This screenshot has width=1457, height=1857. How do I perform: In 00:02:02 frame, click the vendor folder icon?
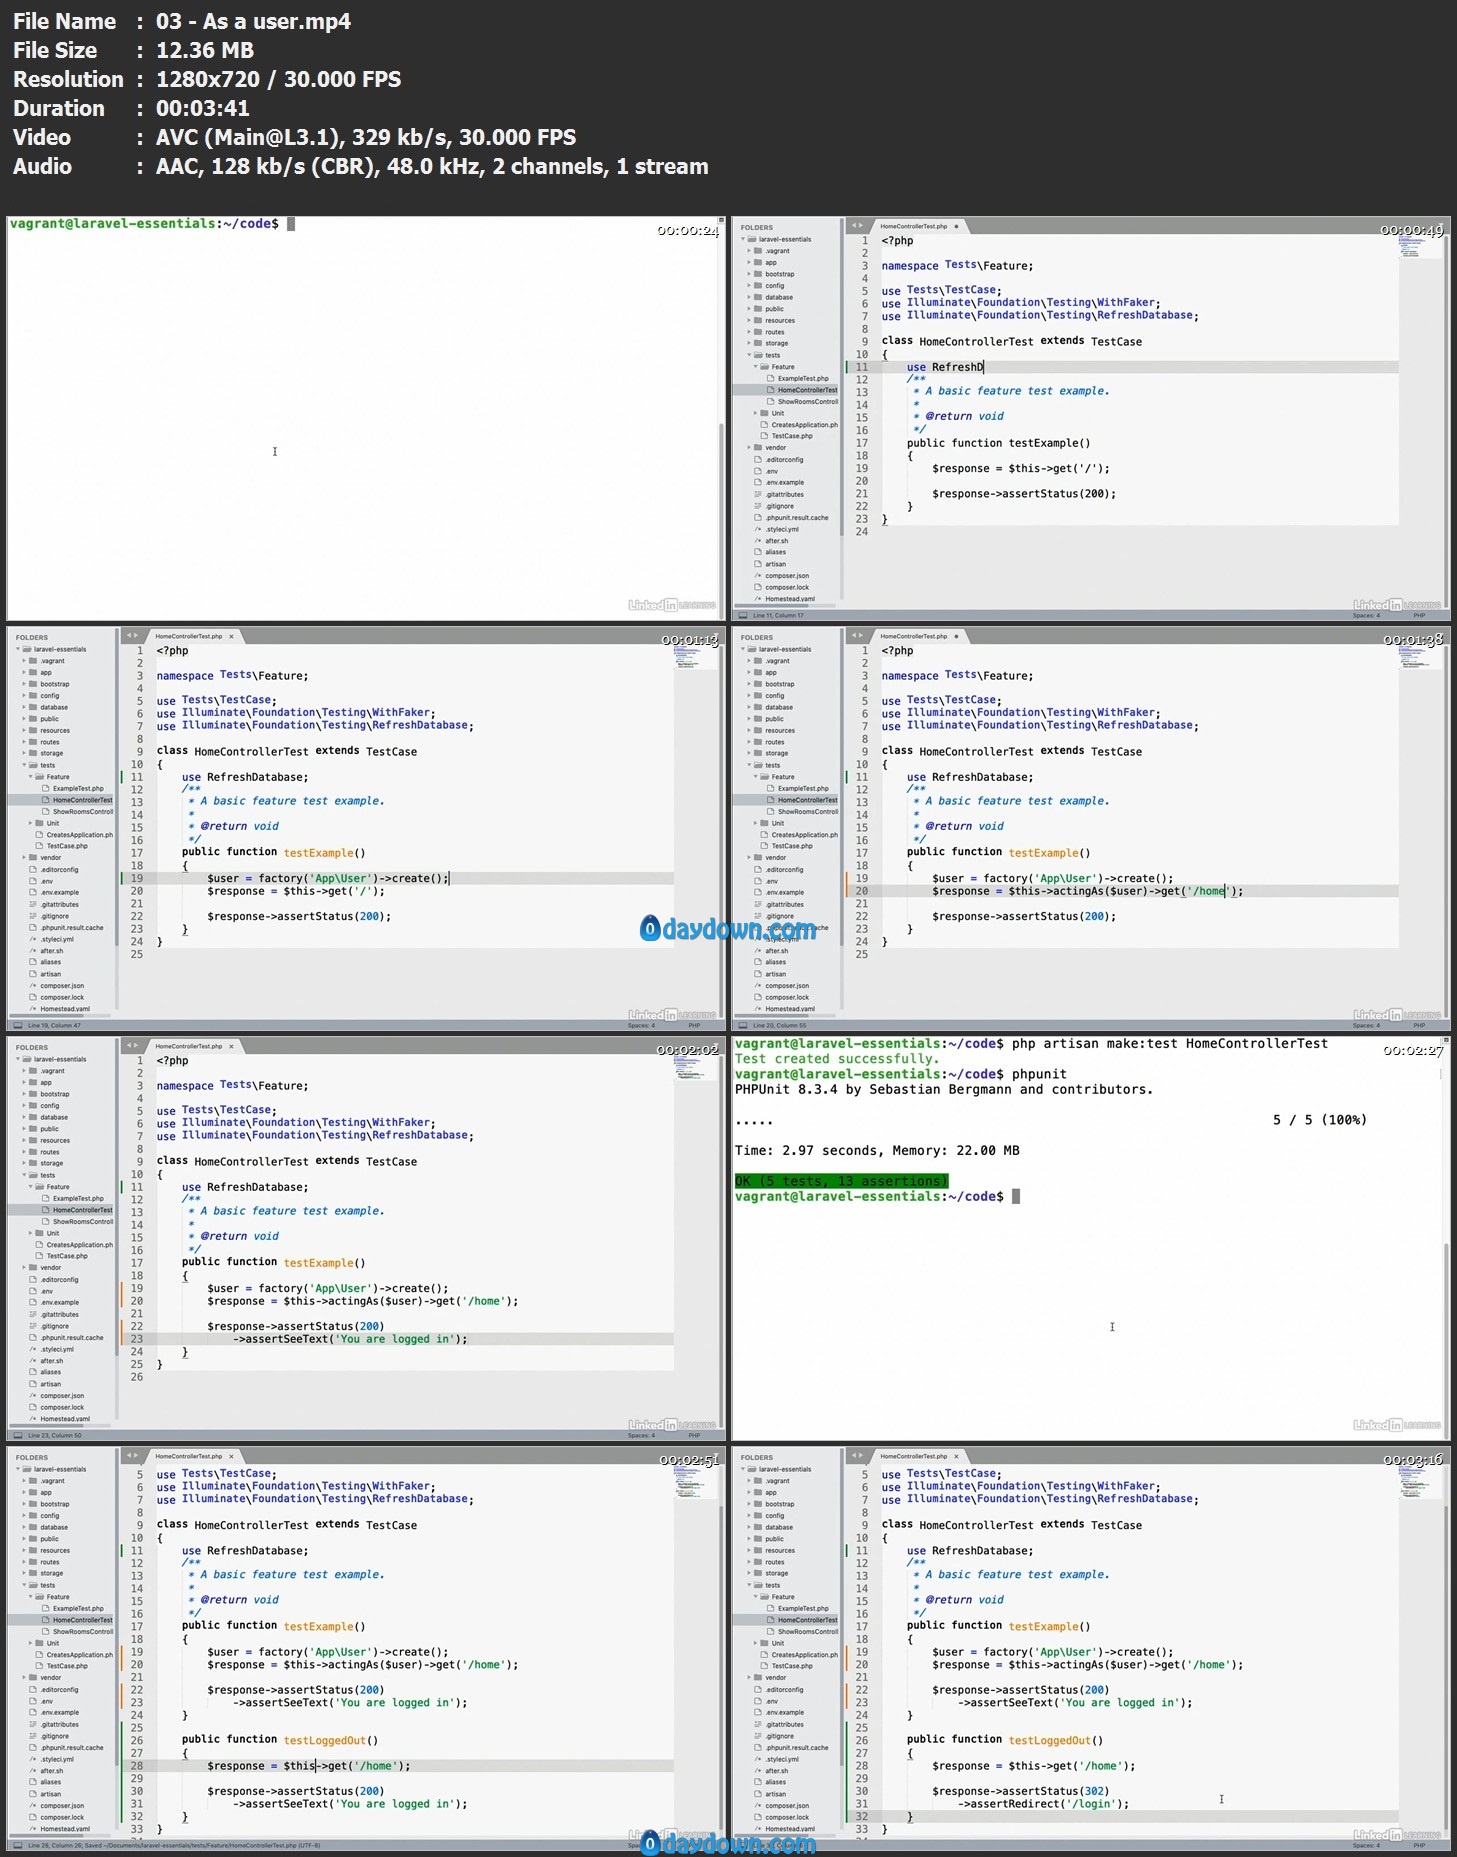pos(33,1267)
